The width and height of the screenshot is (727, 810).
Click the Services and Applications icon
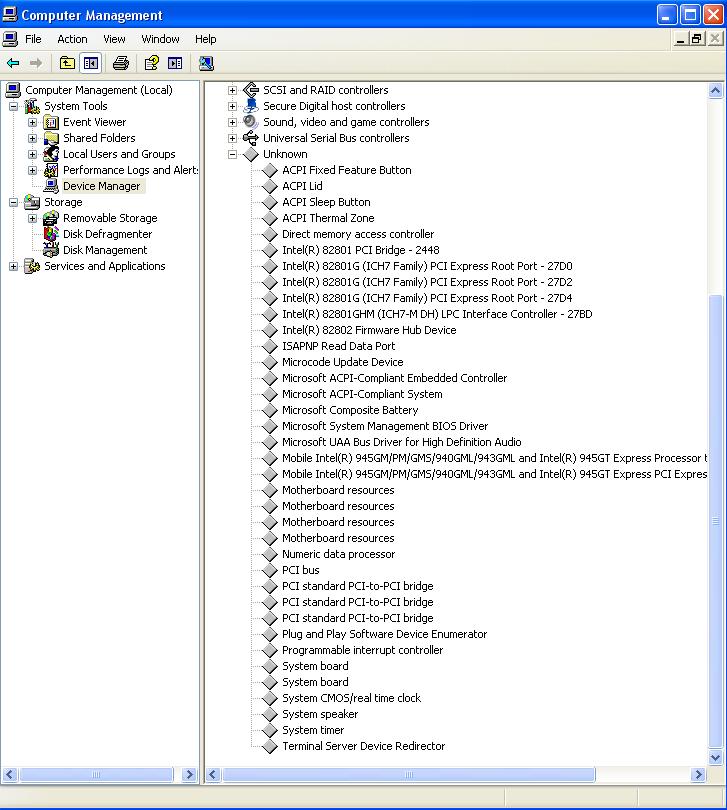tap(32, 266)
